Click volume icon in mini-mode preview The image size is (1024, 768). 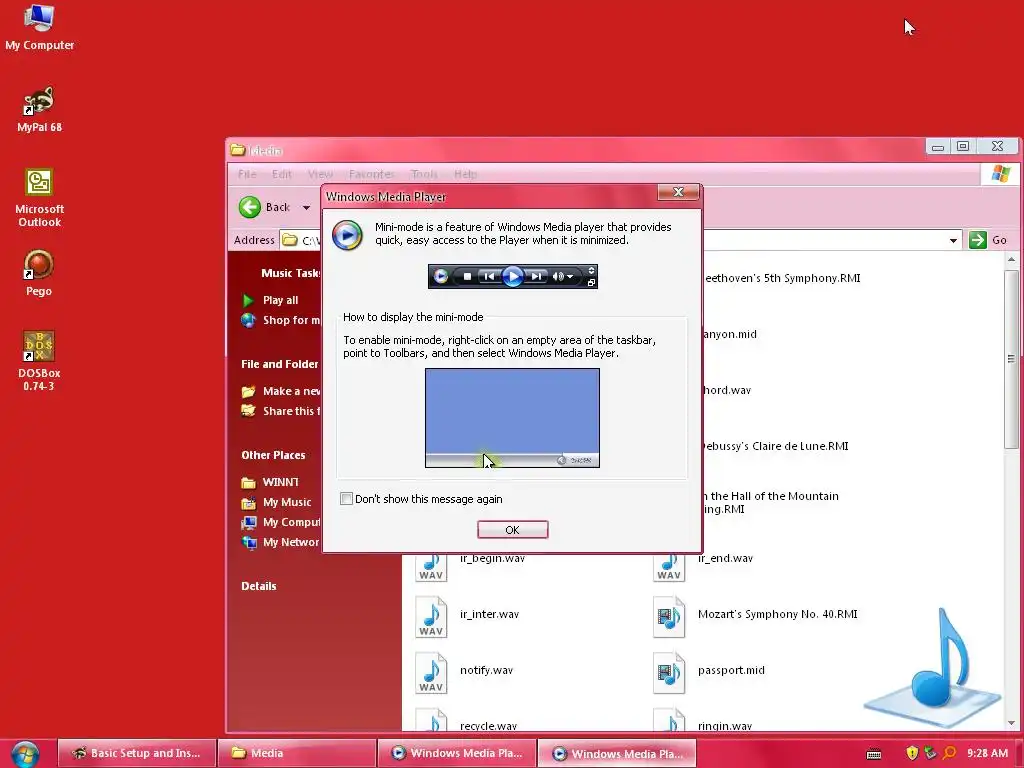coord(558,277)
